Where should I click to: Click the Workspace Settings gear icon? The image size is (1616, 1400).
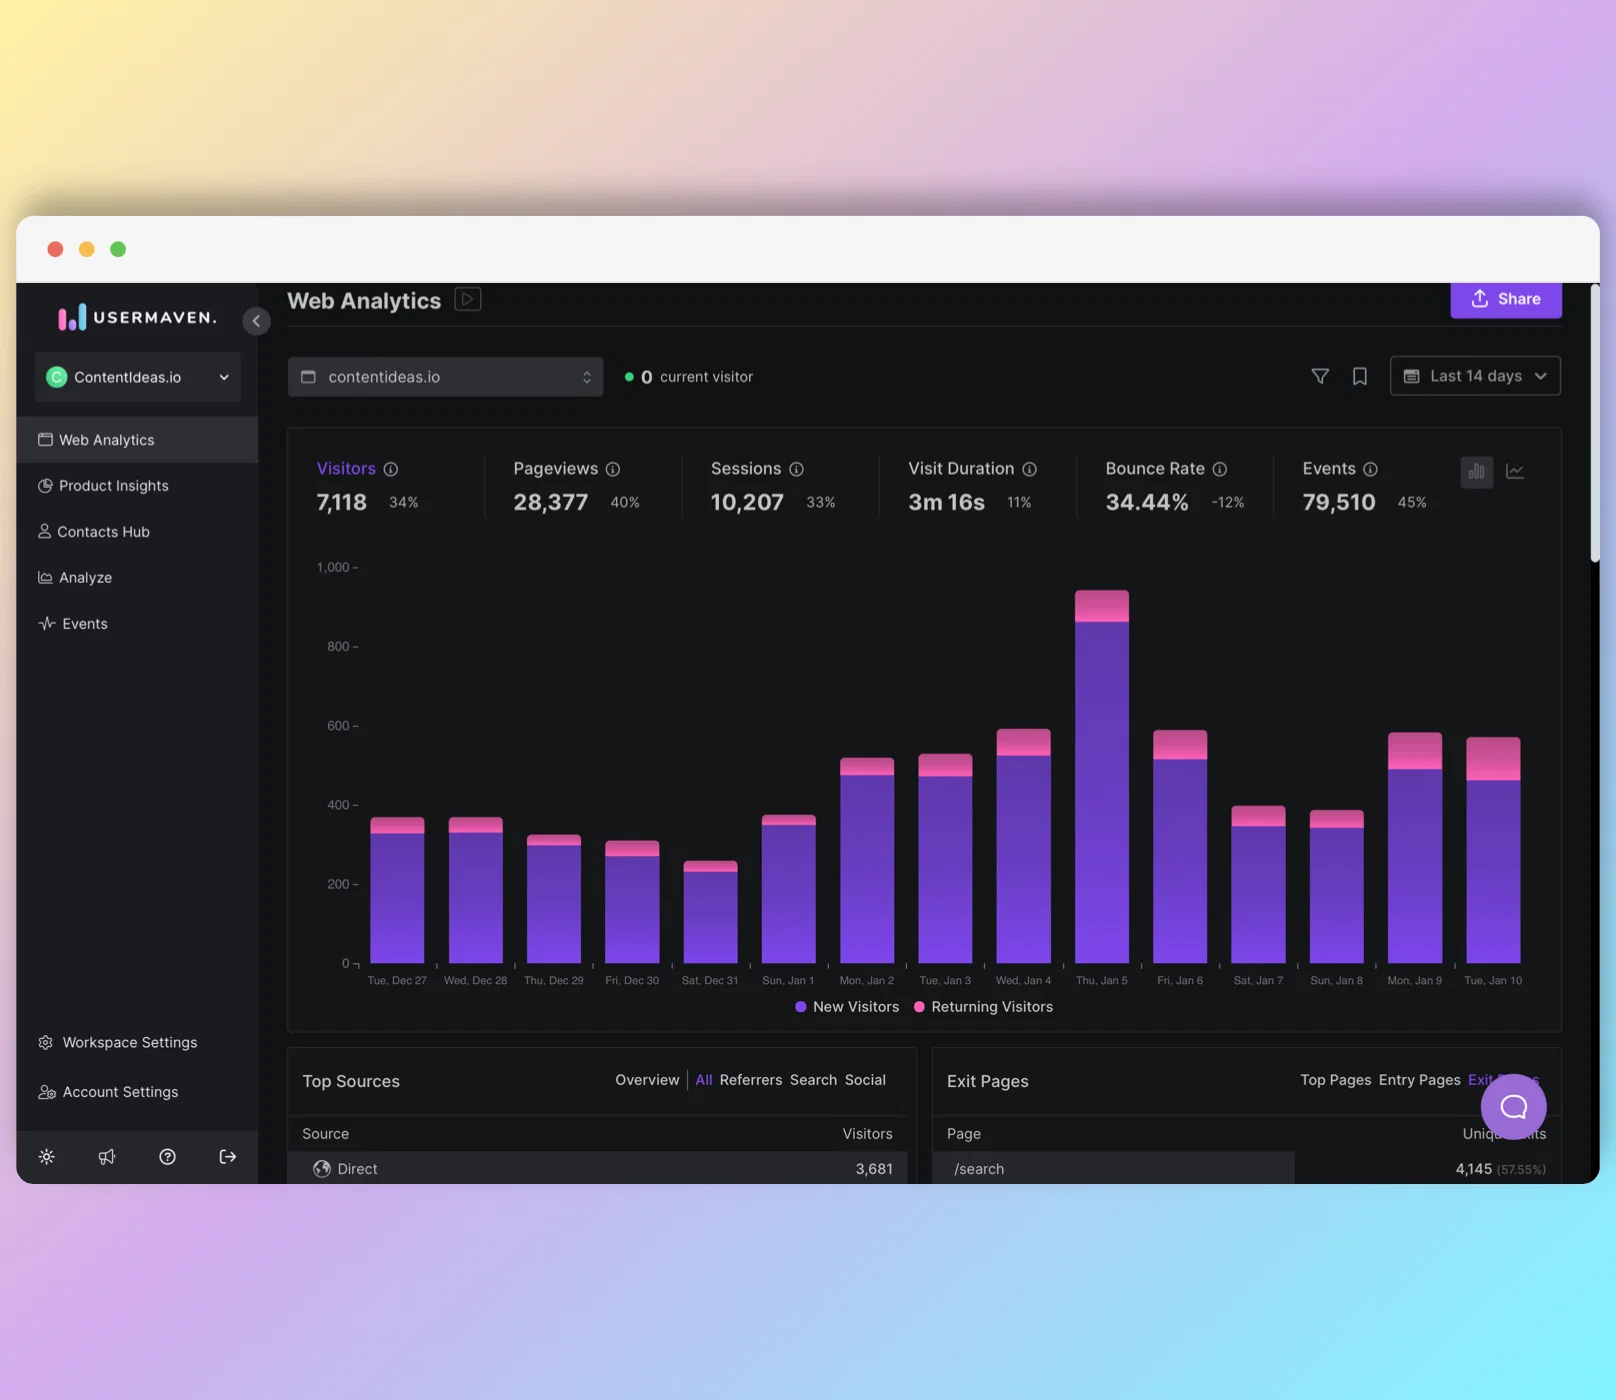click(46, 1042)
